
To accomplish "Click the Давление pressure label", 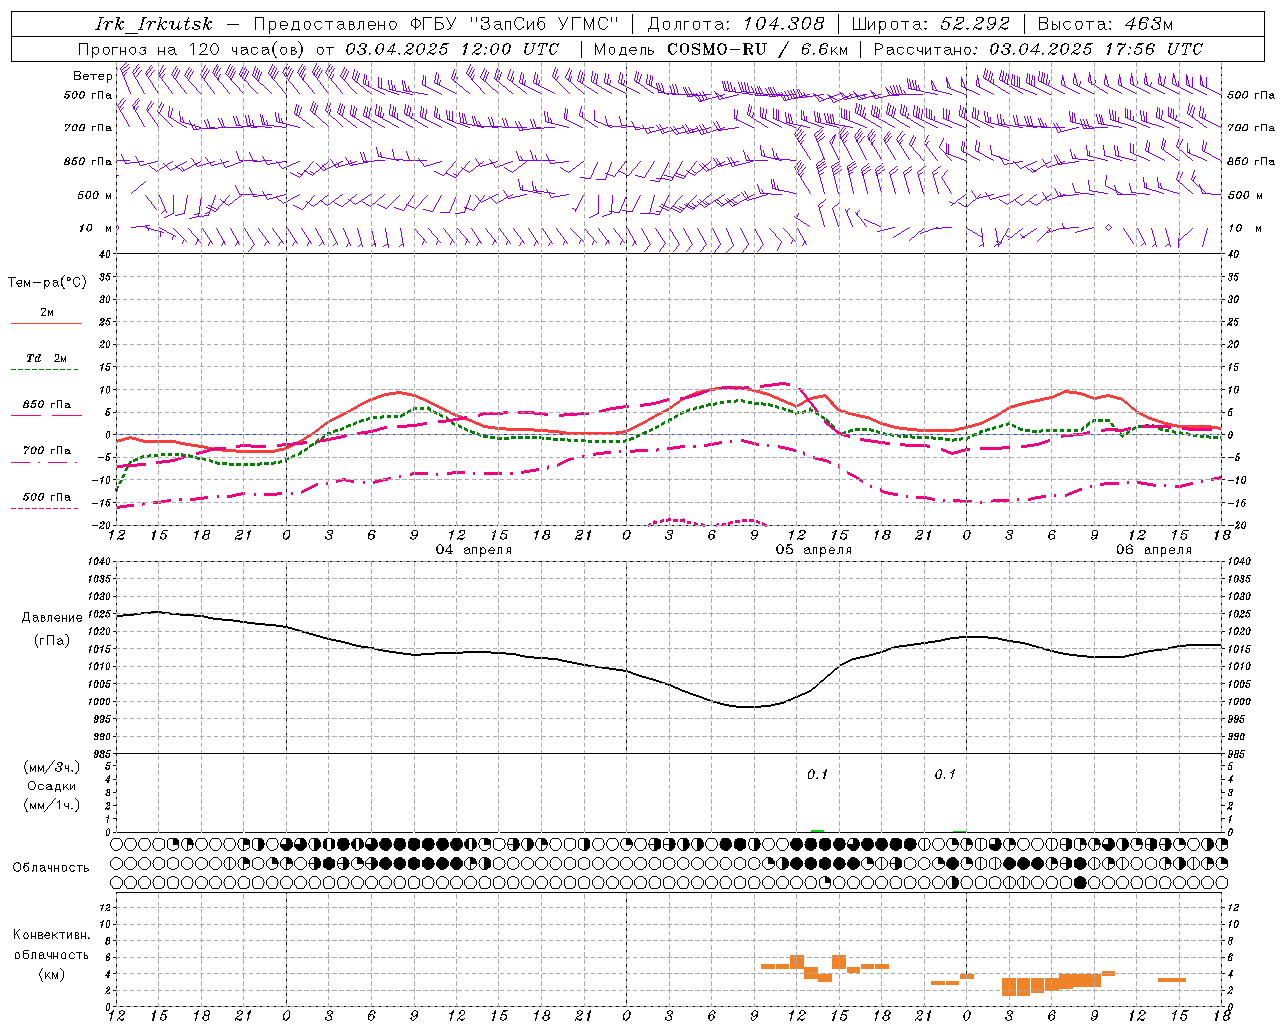I will click(52, 618).
